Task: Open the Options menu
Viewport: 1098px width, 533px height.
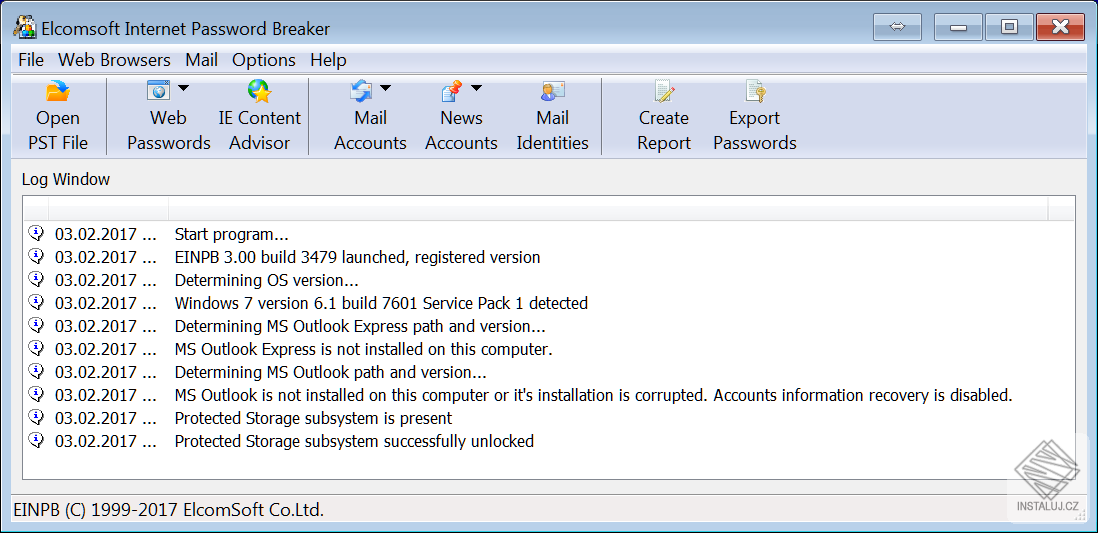Action: tap(264, 60)
